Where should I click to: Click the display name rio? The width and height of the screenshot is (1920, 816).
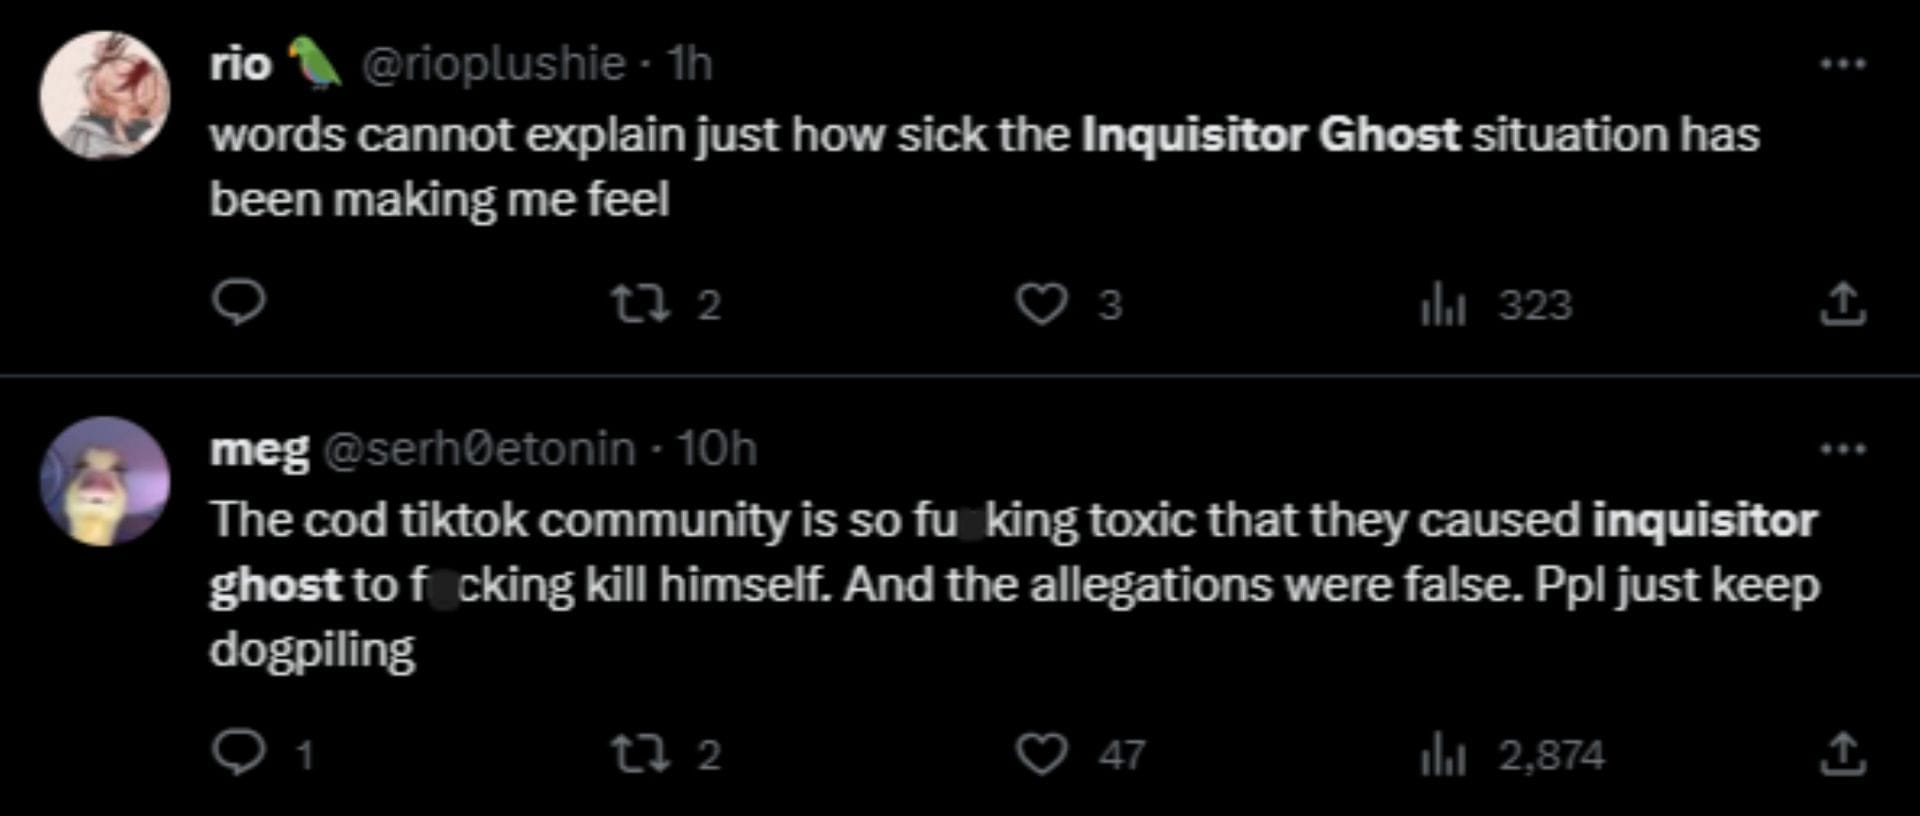point(240,64)
